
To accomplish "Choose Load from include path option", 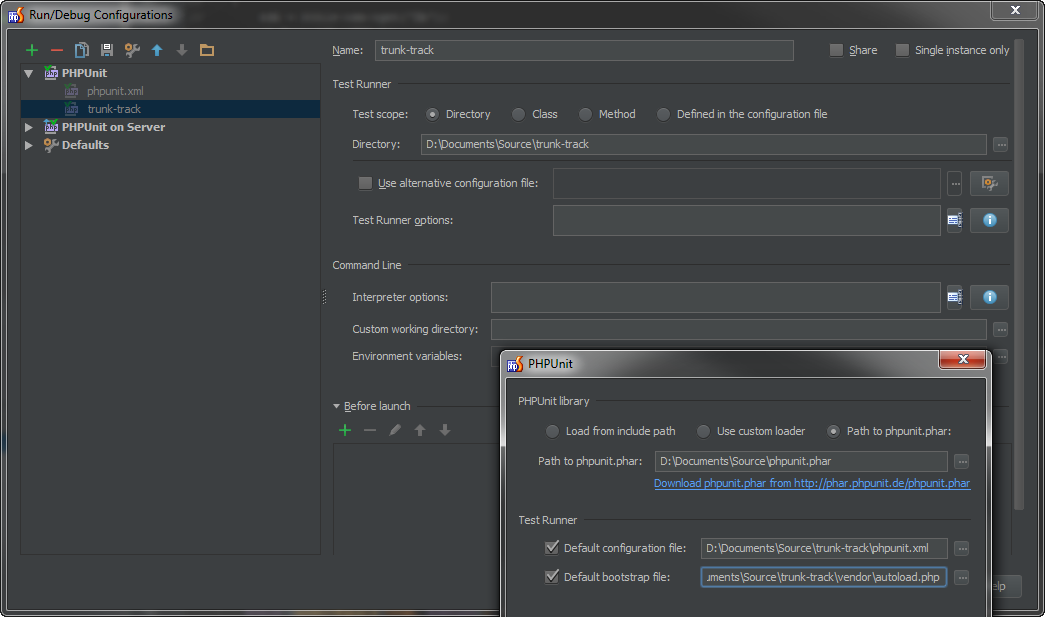I will 551,431.
